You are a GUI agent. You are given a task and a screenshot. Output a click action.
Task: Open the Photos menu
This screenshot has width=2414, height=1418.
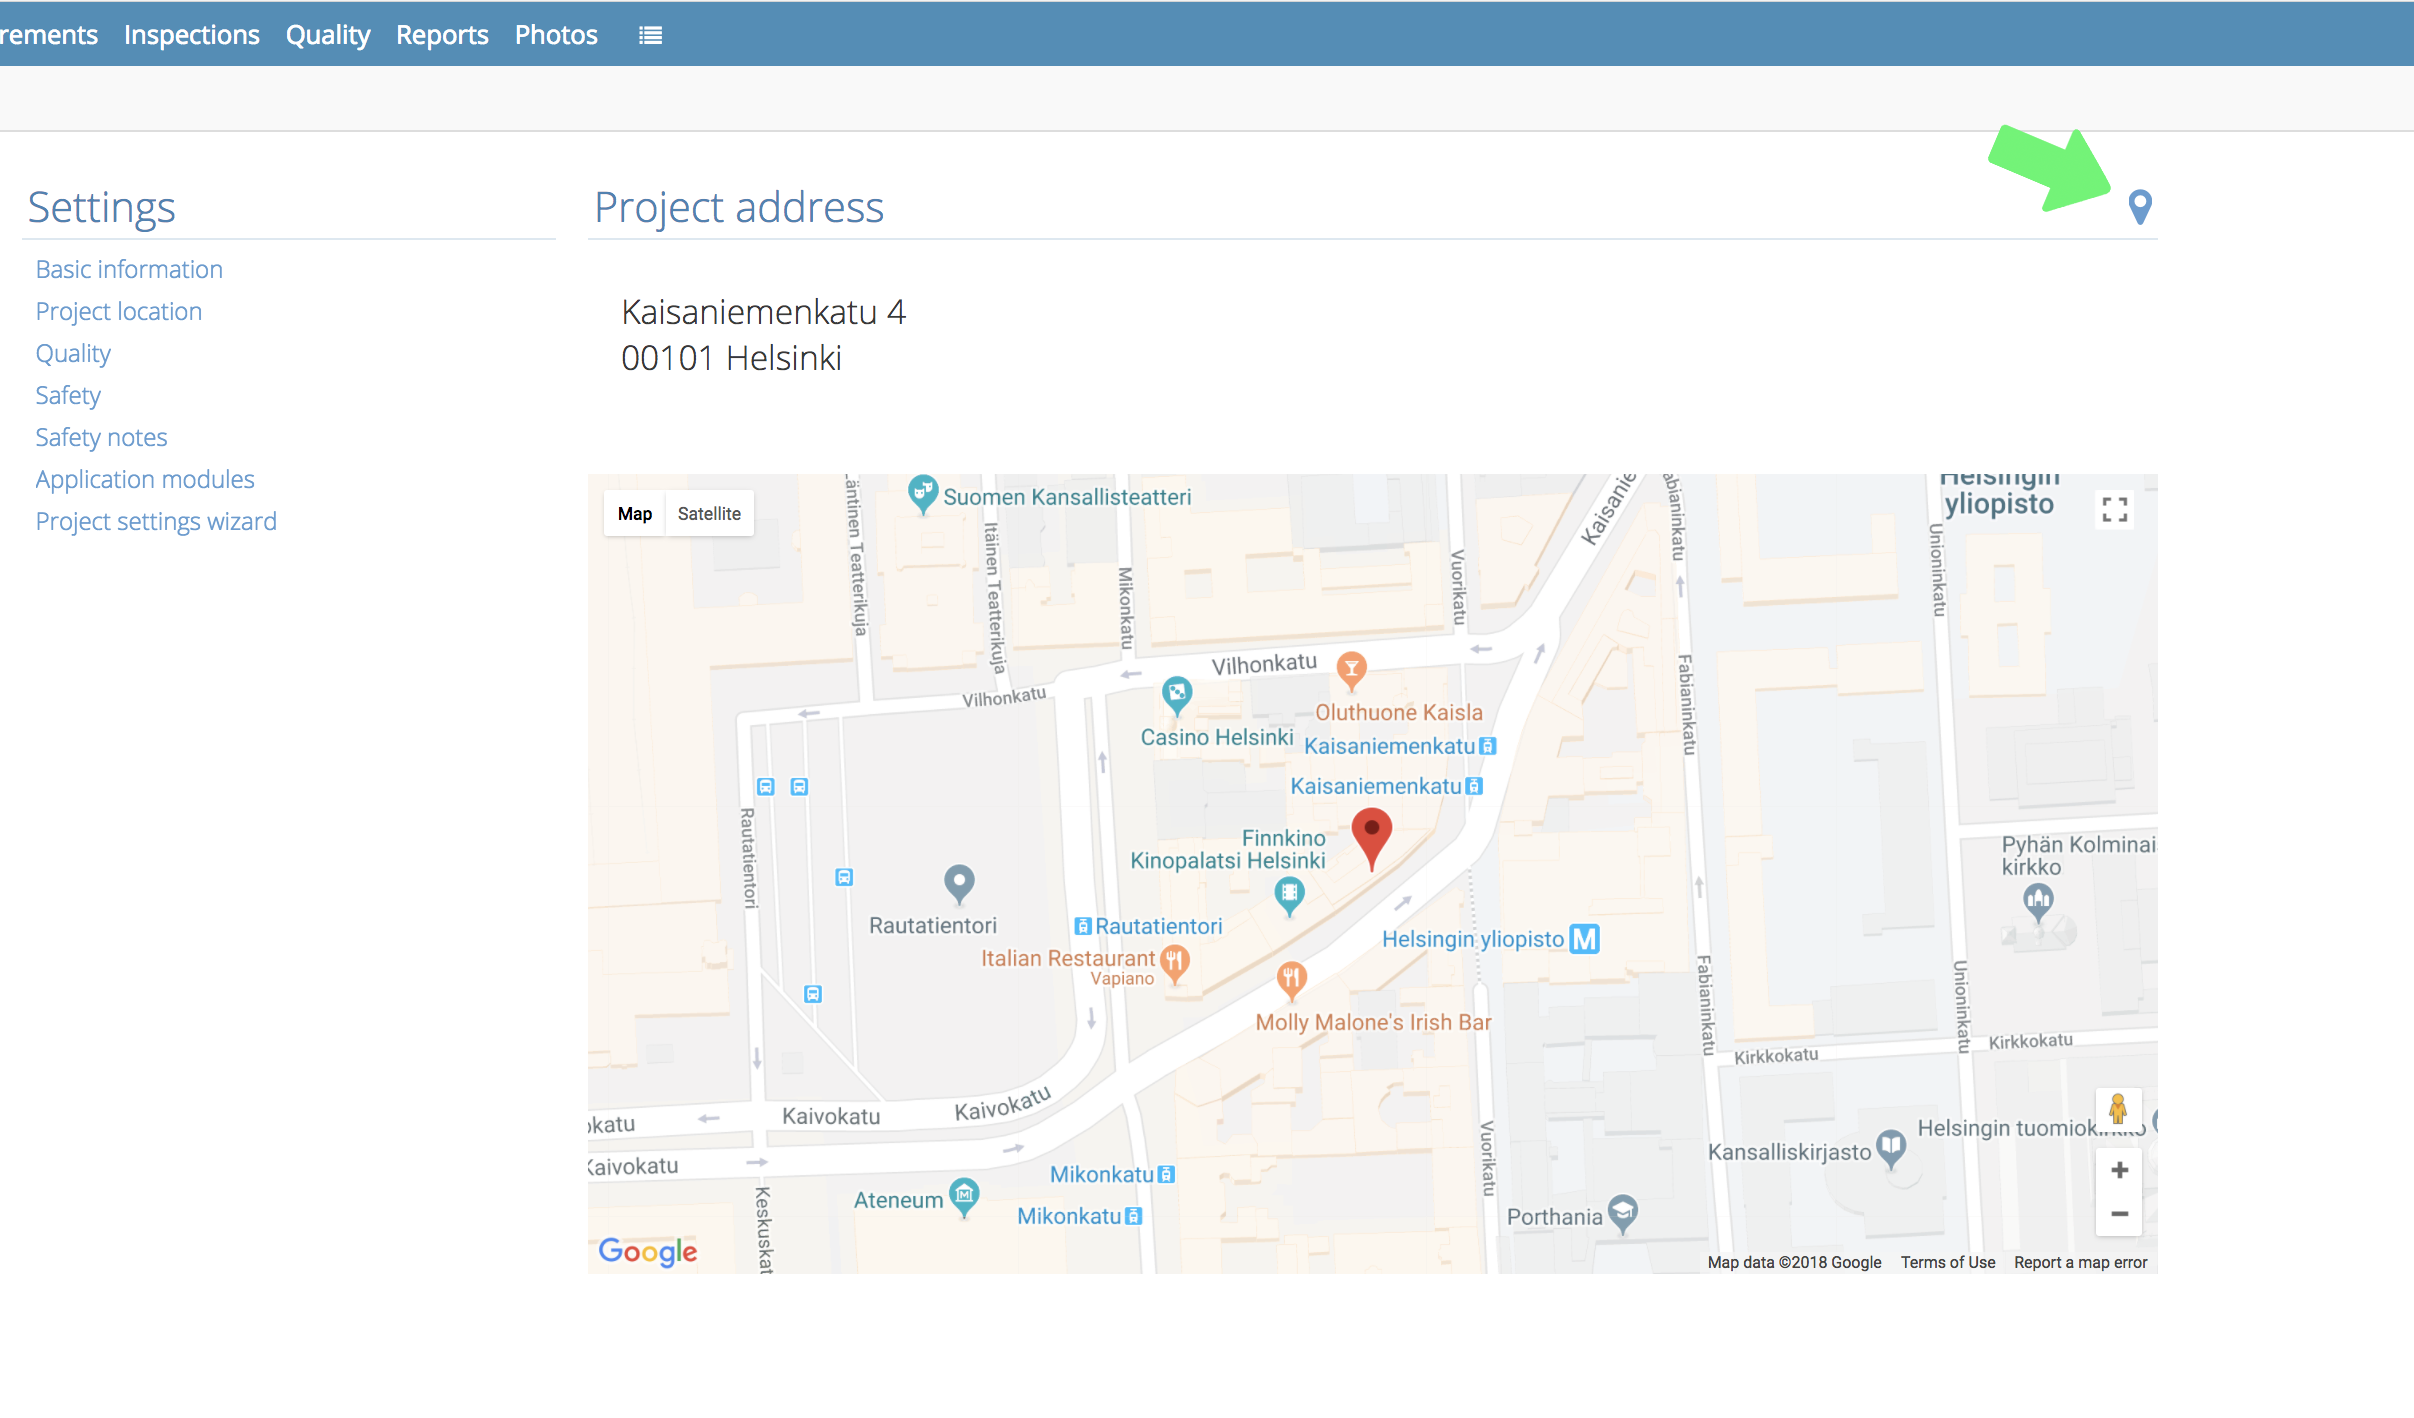[556, 35]
